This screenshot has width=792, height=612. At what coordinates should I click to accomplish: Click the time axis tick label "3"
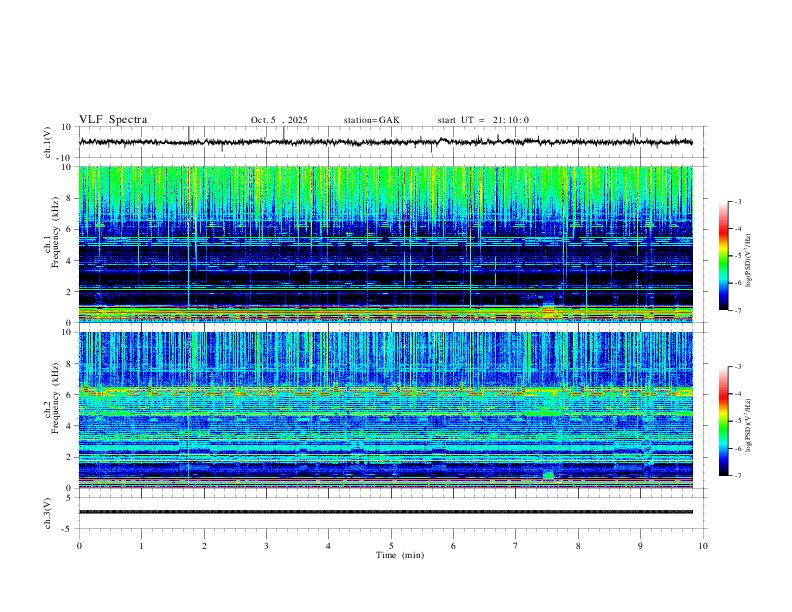266,546
